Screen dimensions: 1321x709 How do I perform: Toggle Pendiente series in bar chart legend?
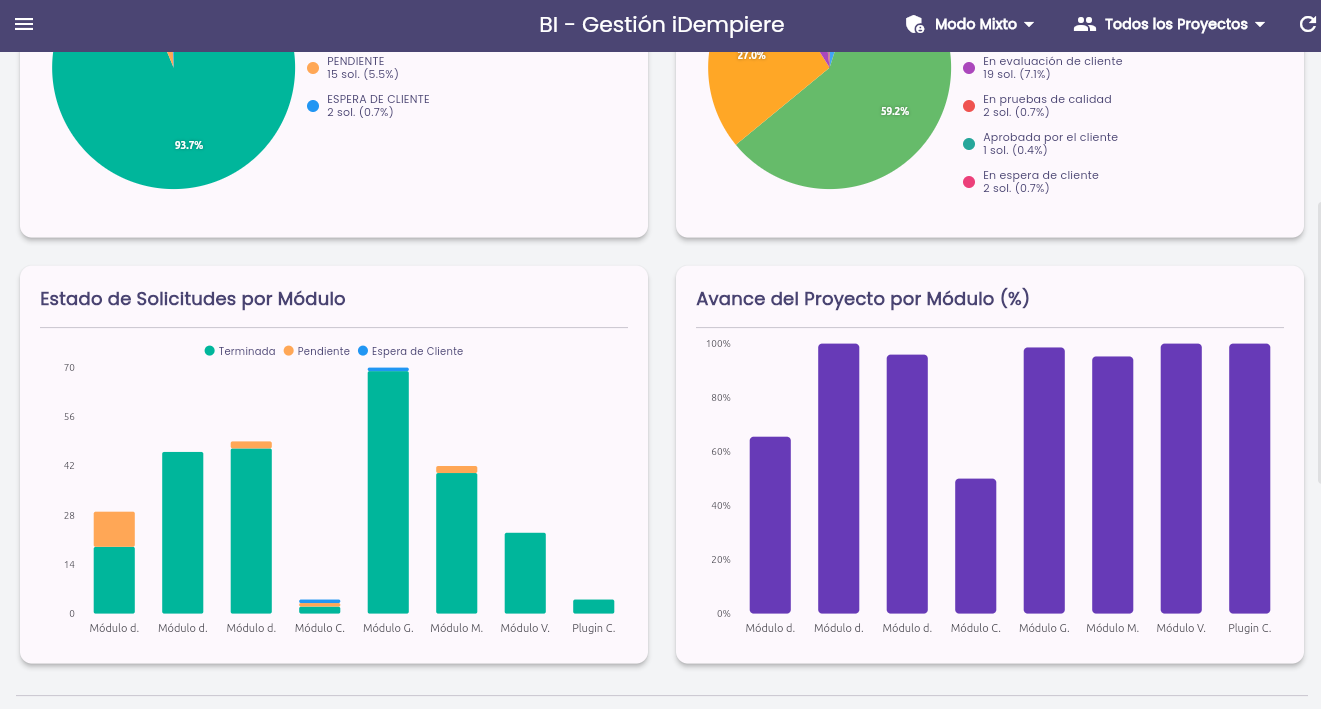317,351
